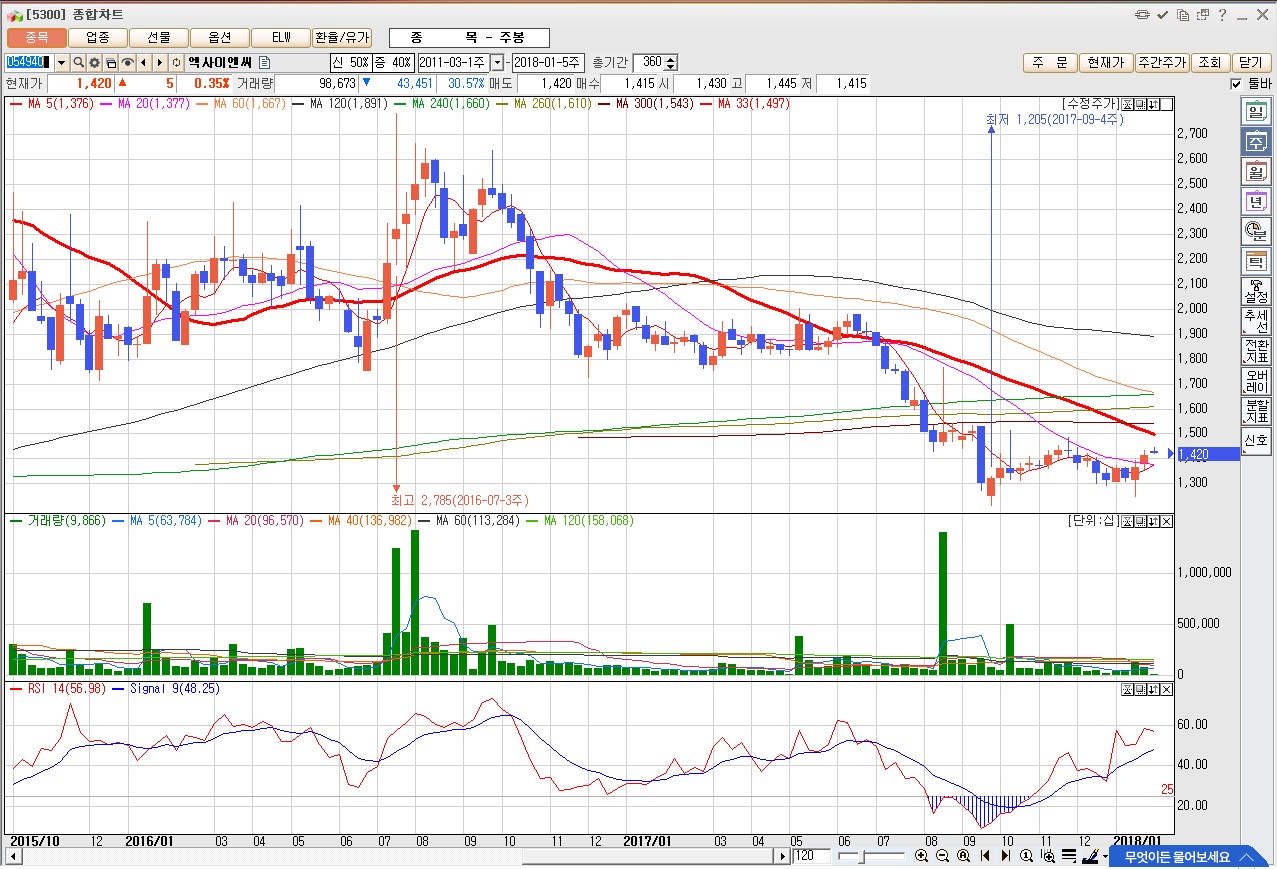The height and width of the screenshot is (869, 1277).
Task: Click the swap arrows icon in price pane header
Action: 1153,104
